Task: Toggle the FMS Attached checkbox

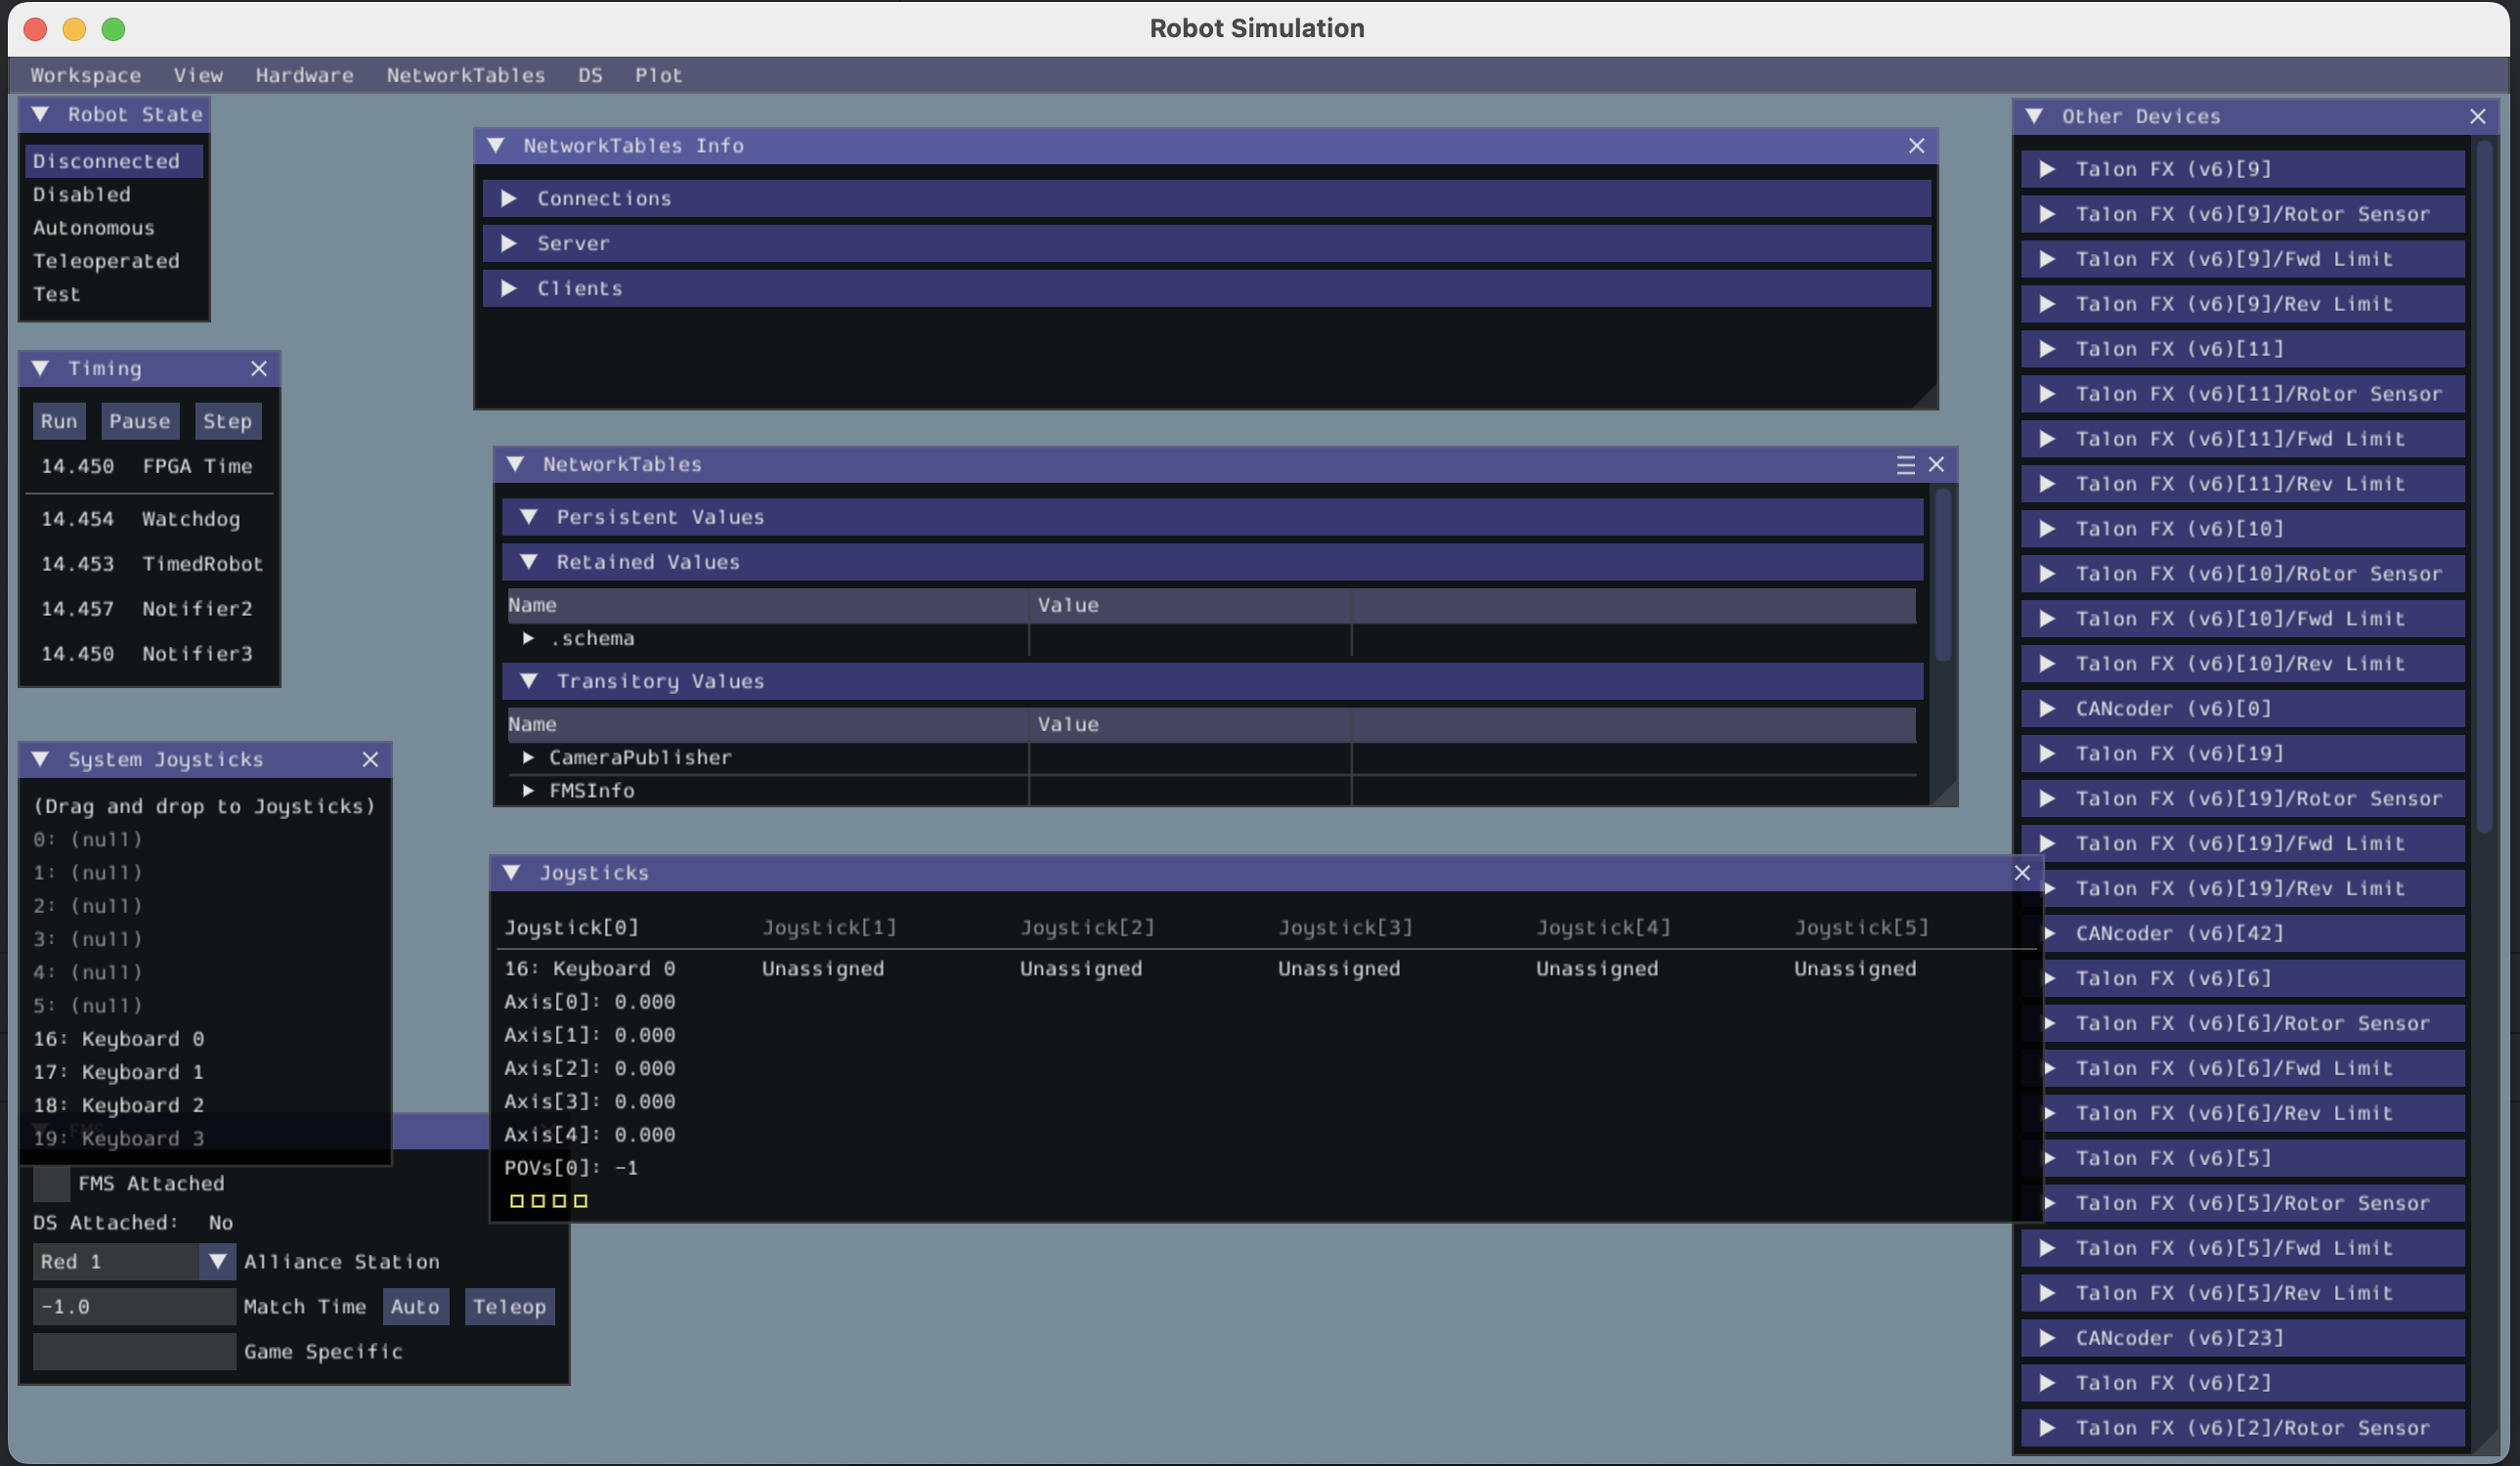Action: click(x=51, y=1184)
